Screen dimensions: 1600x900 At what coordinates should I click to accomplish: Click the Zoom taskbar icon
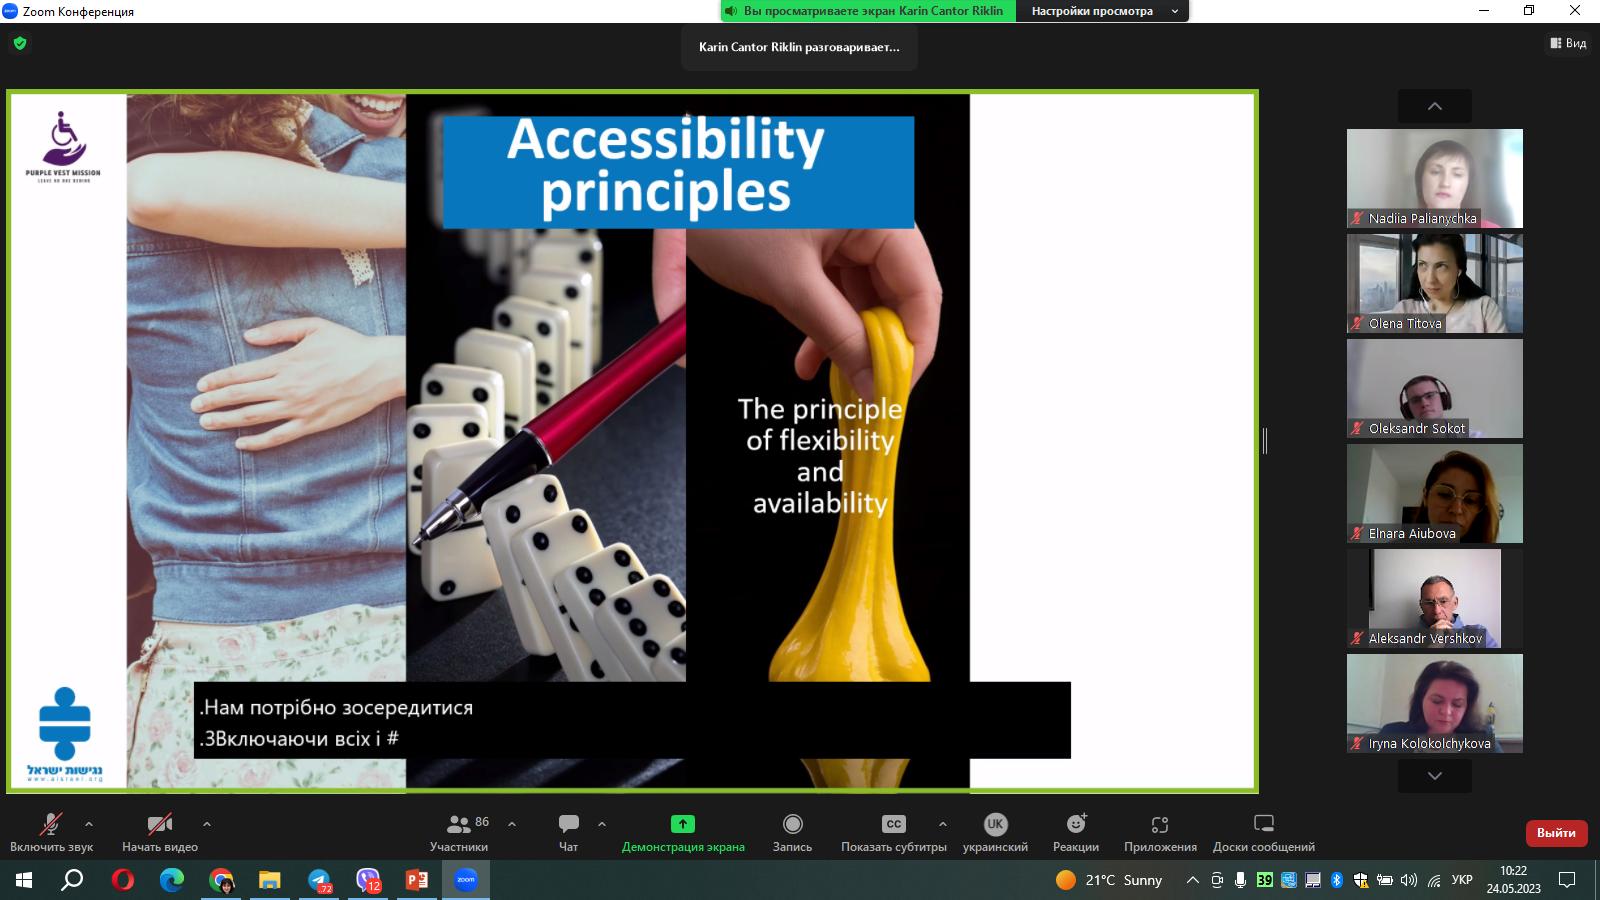466,880
